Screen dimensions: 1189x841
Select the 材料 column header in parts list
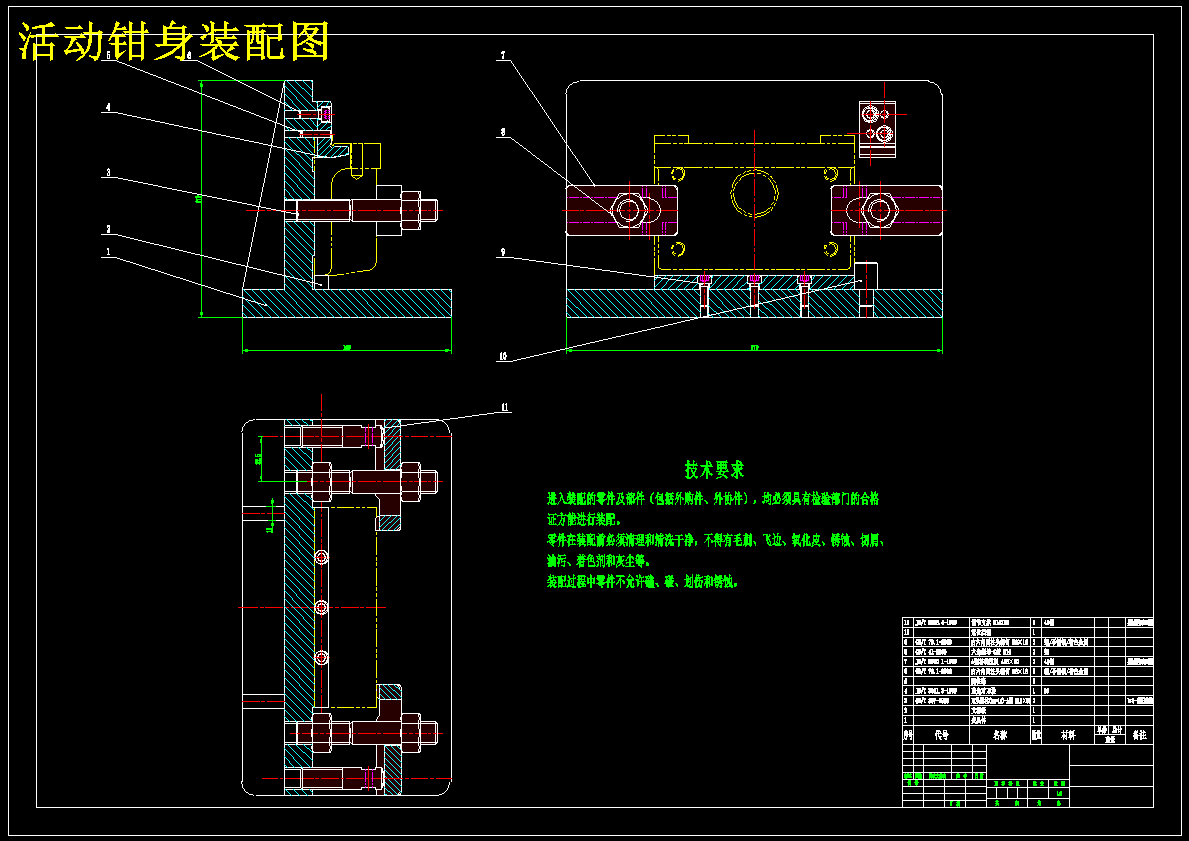pyautogui.click(x=1068, y=735)
